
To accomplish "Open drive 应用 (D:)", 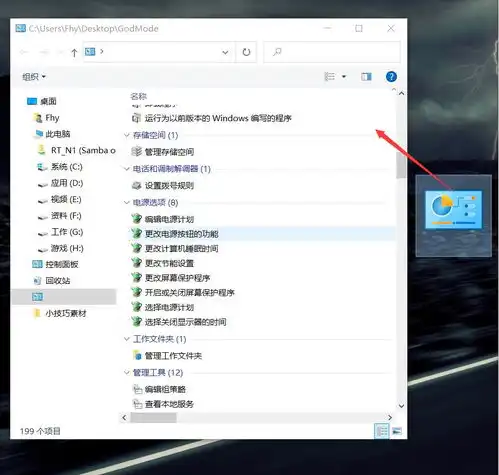I will pyautogui.click(x=60, y=183).
